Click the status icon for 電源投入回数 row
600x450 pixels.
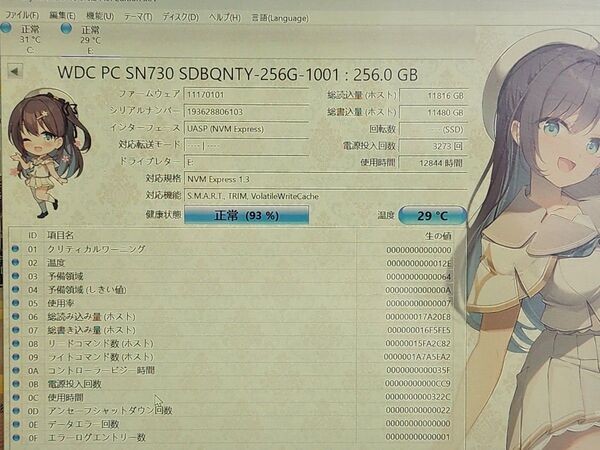click(15, 384)
